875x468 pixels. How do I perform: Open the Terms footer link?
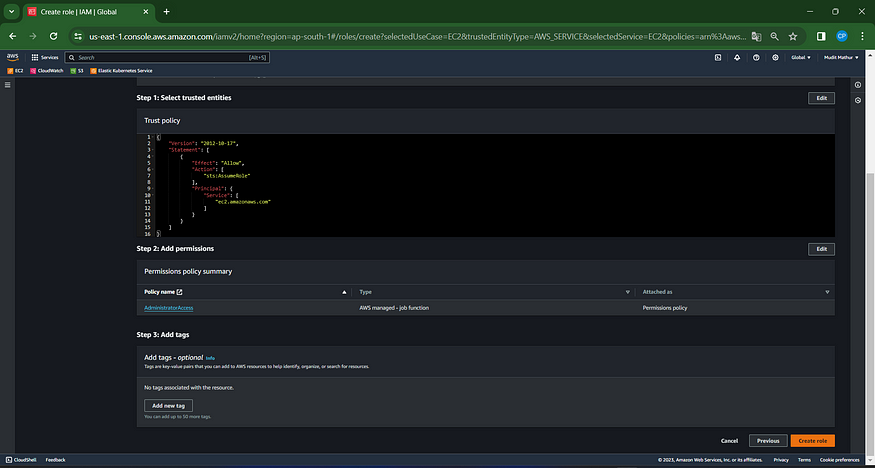[804, 460]
